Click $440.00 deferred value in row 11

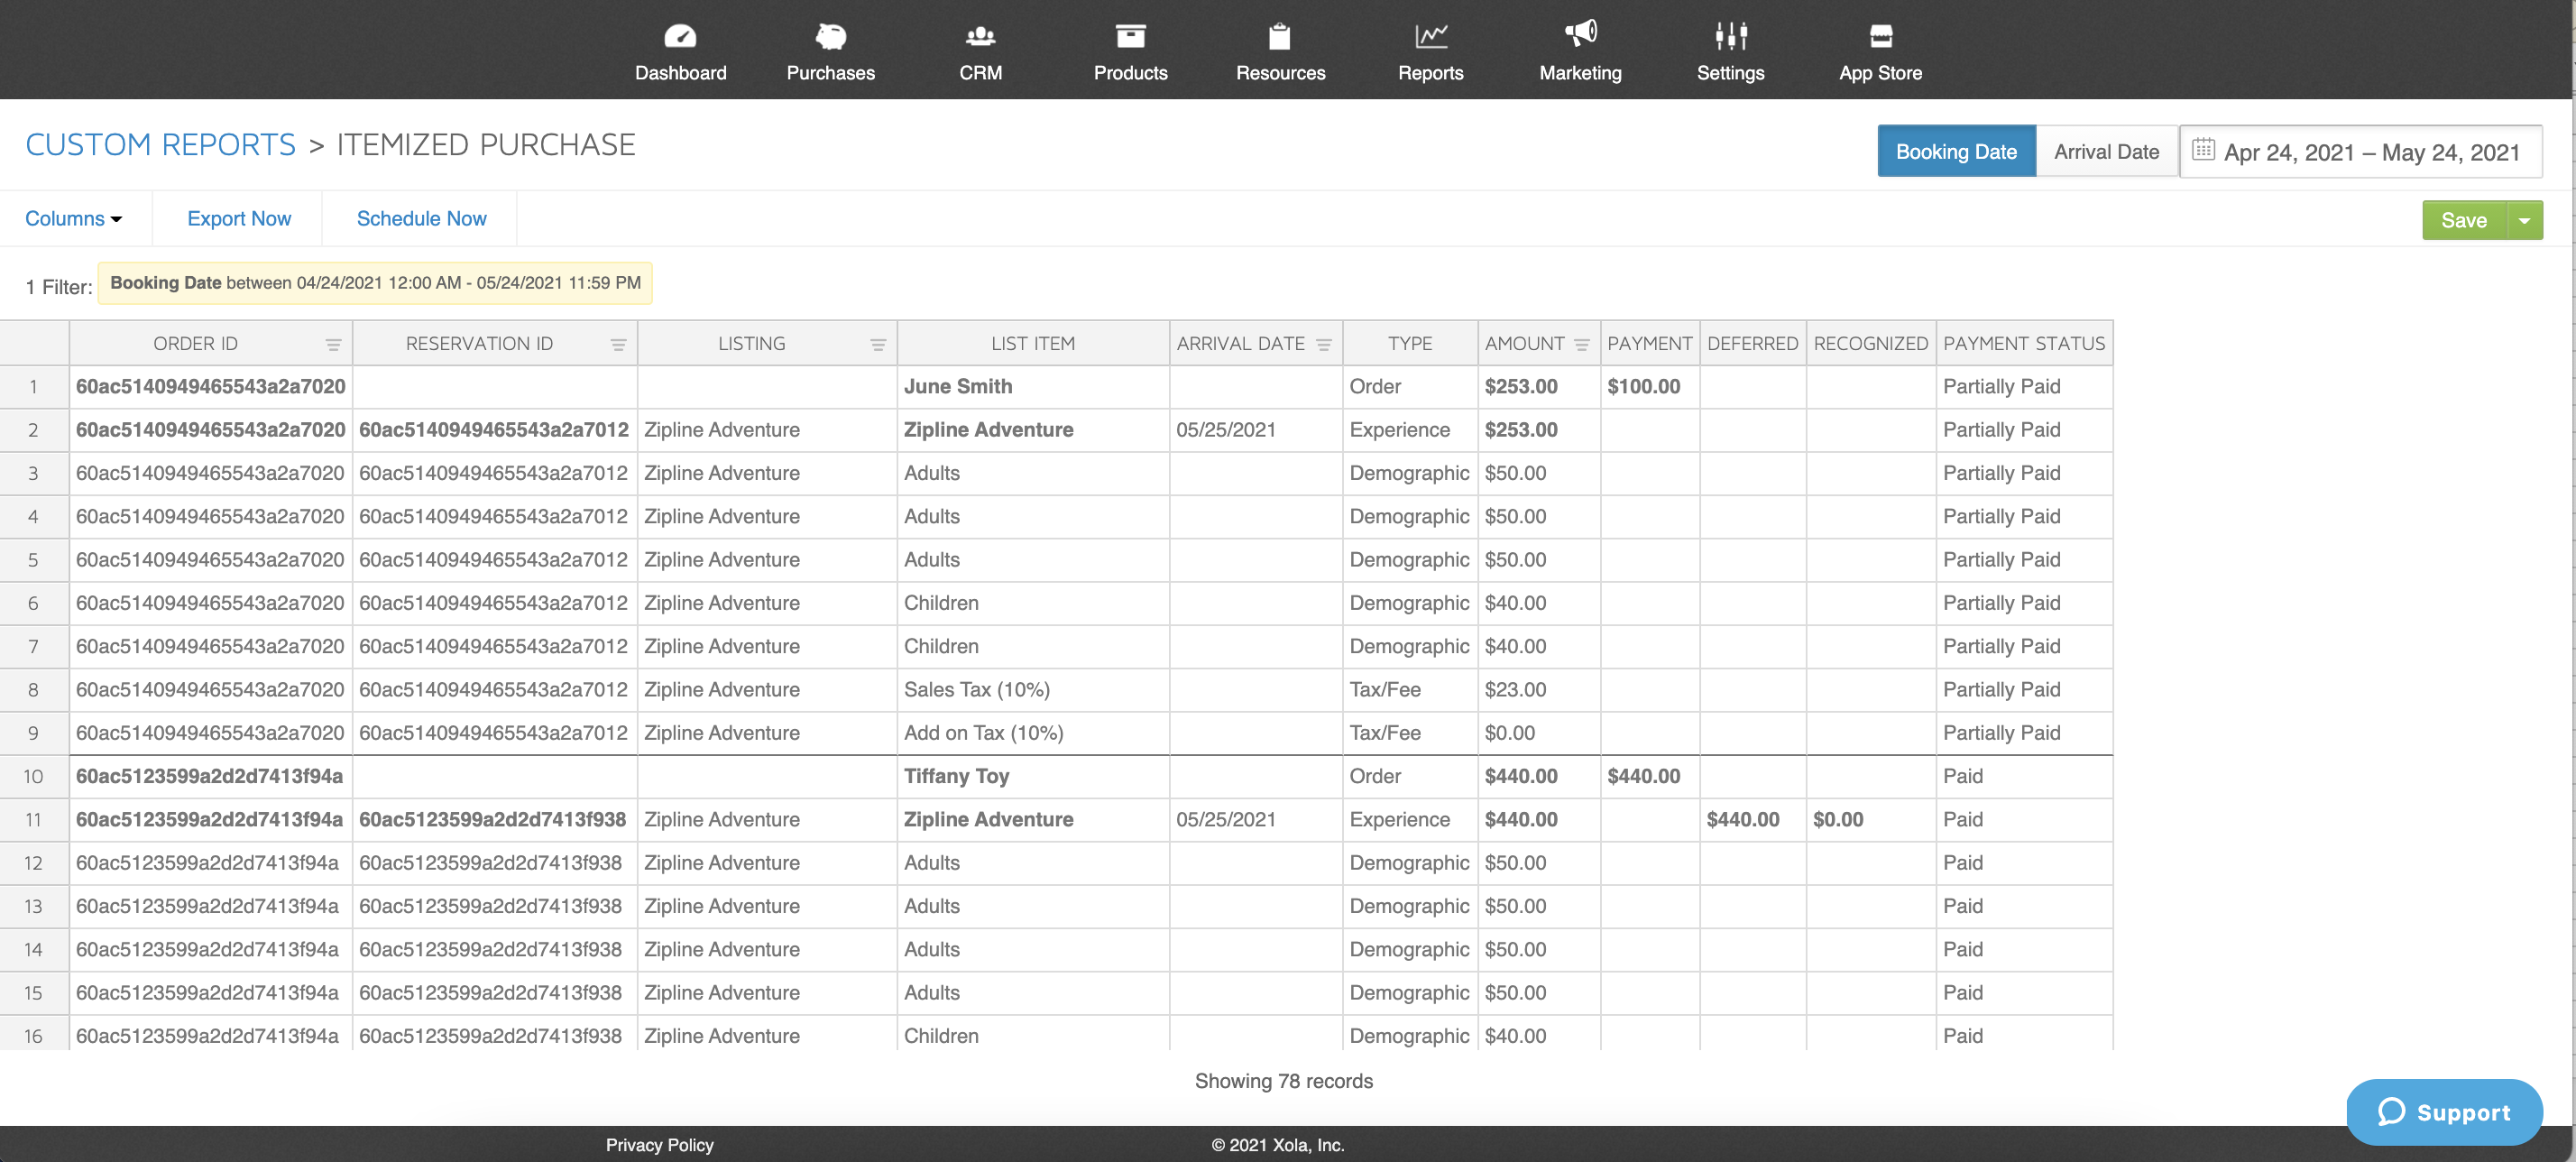coord(1743,820)
